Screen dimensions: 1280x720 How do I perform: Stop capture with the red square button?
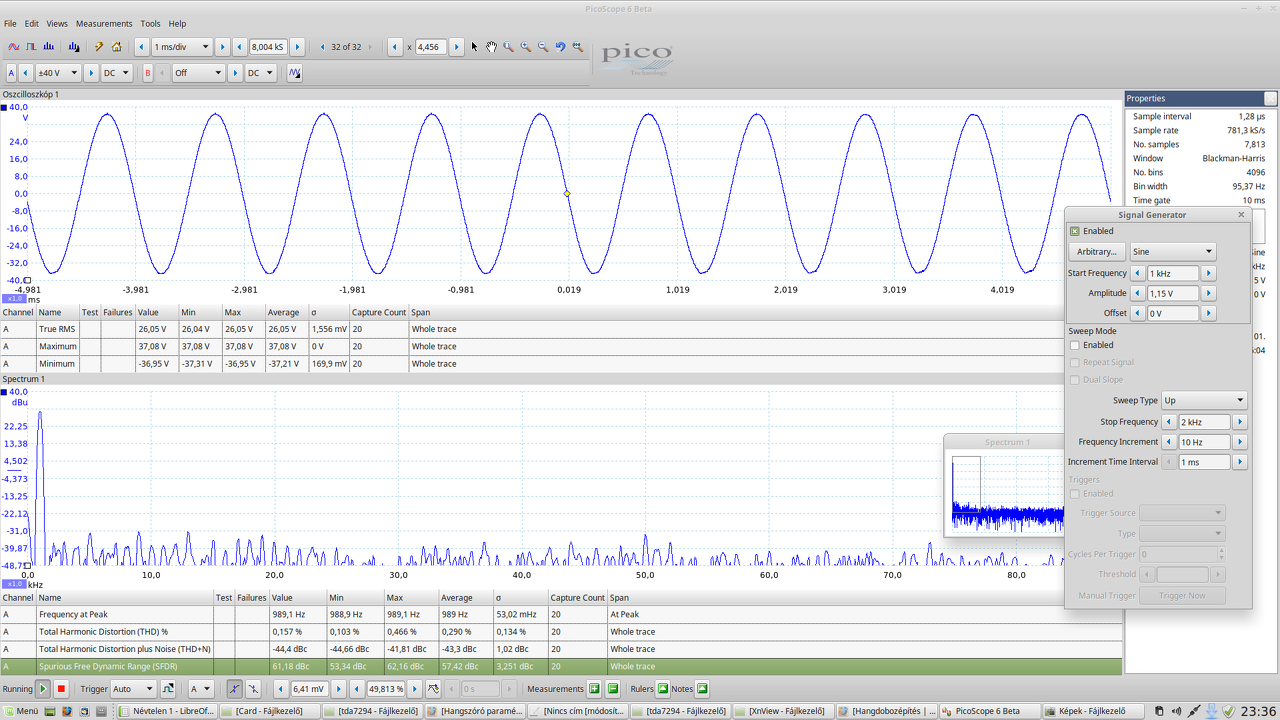coord(61,689)
